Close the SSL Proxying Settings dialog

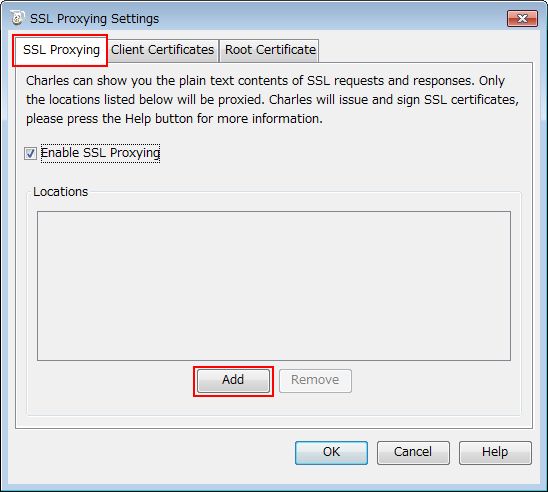(x=522, y=19)
